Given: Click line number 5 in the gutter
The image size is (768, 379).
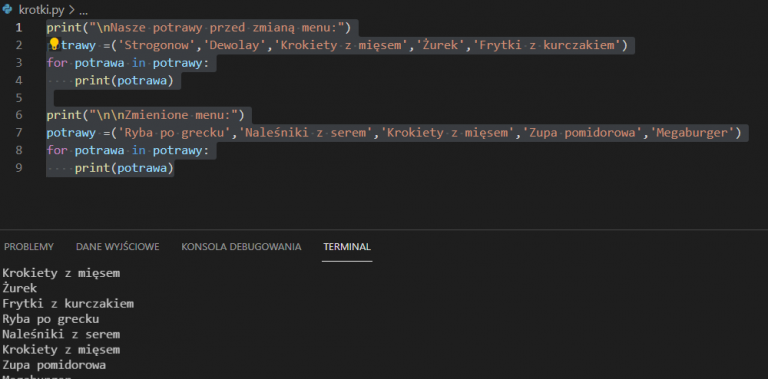Looking at the screenshot, I should point(19,98).
